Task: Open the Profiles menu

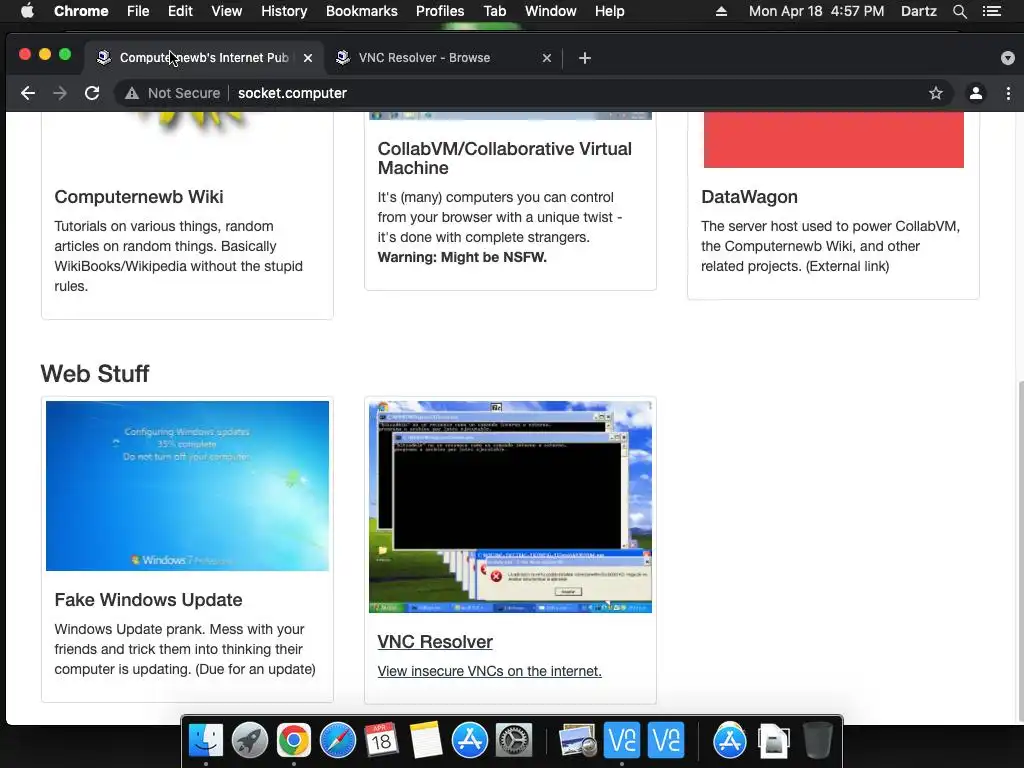Action: click(x=440, y=11)
